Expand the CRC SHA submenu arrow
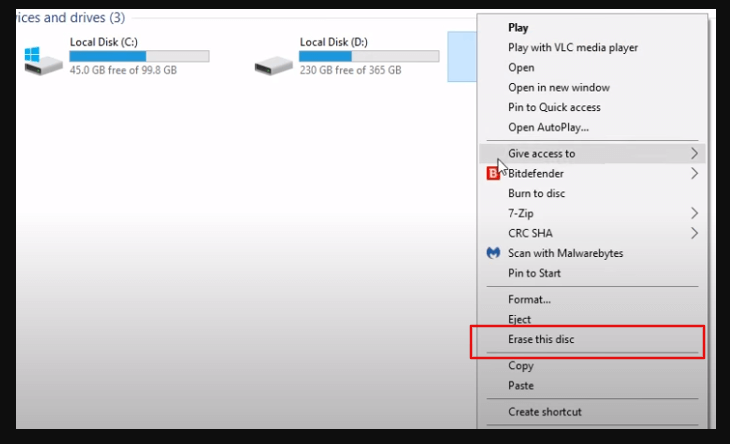The height and width of the screenshot is (444, 730). 694,233
